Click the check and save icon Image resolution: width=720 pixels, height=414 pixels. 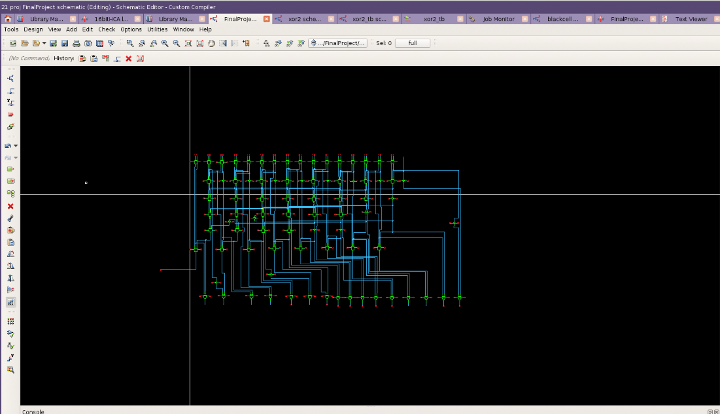pyautogui.click(x=53, y=43)
